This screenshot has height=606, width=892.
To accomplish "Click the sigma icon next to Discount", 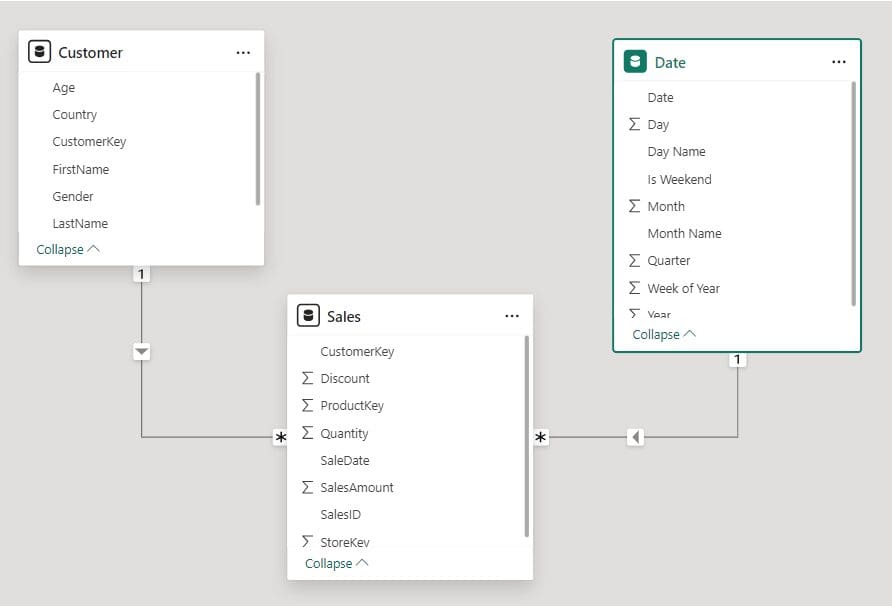I will pyautogui.click(x=307, y=378).
